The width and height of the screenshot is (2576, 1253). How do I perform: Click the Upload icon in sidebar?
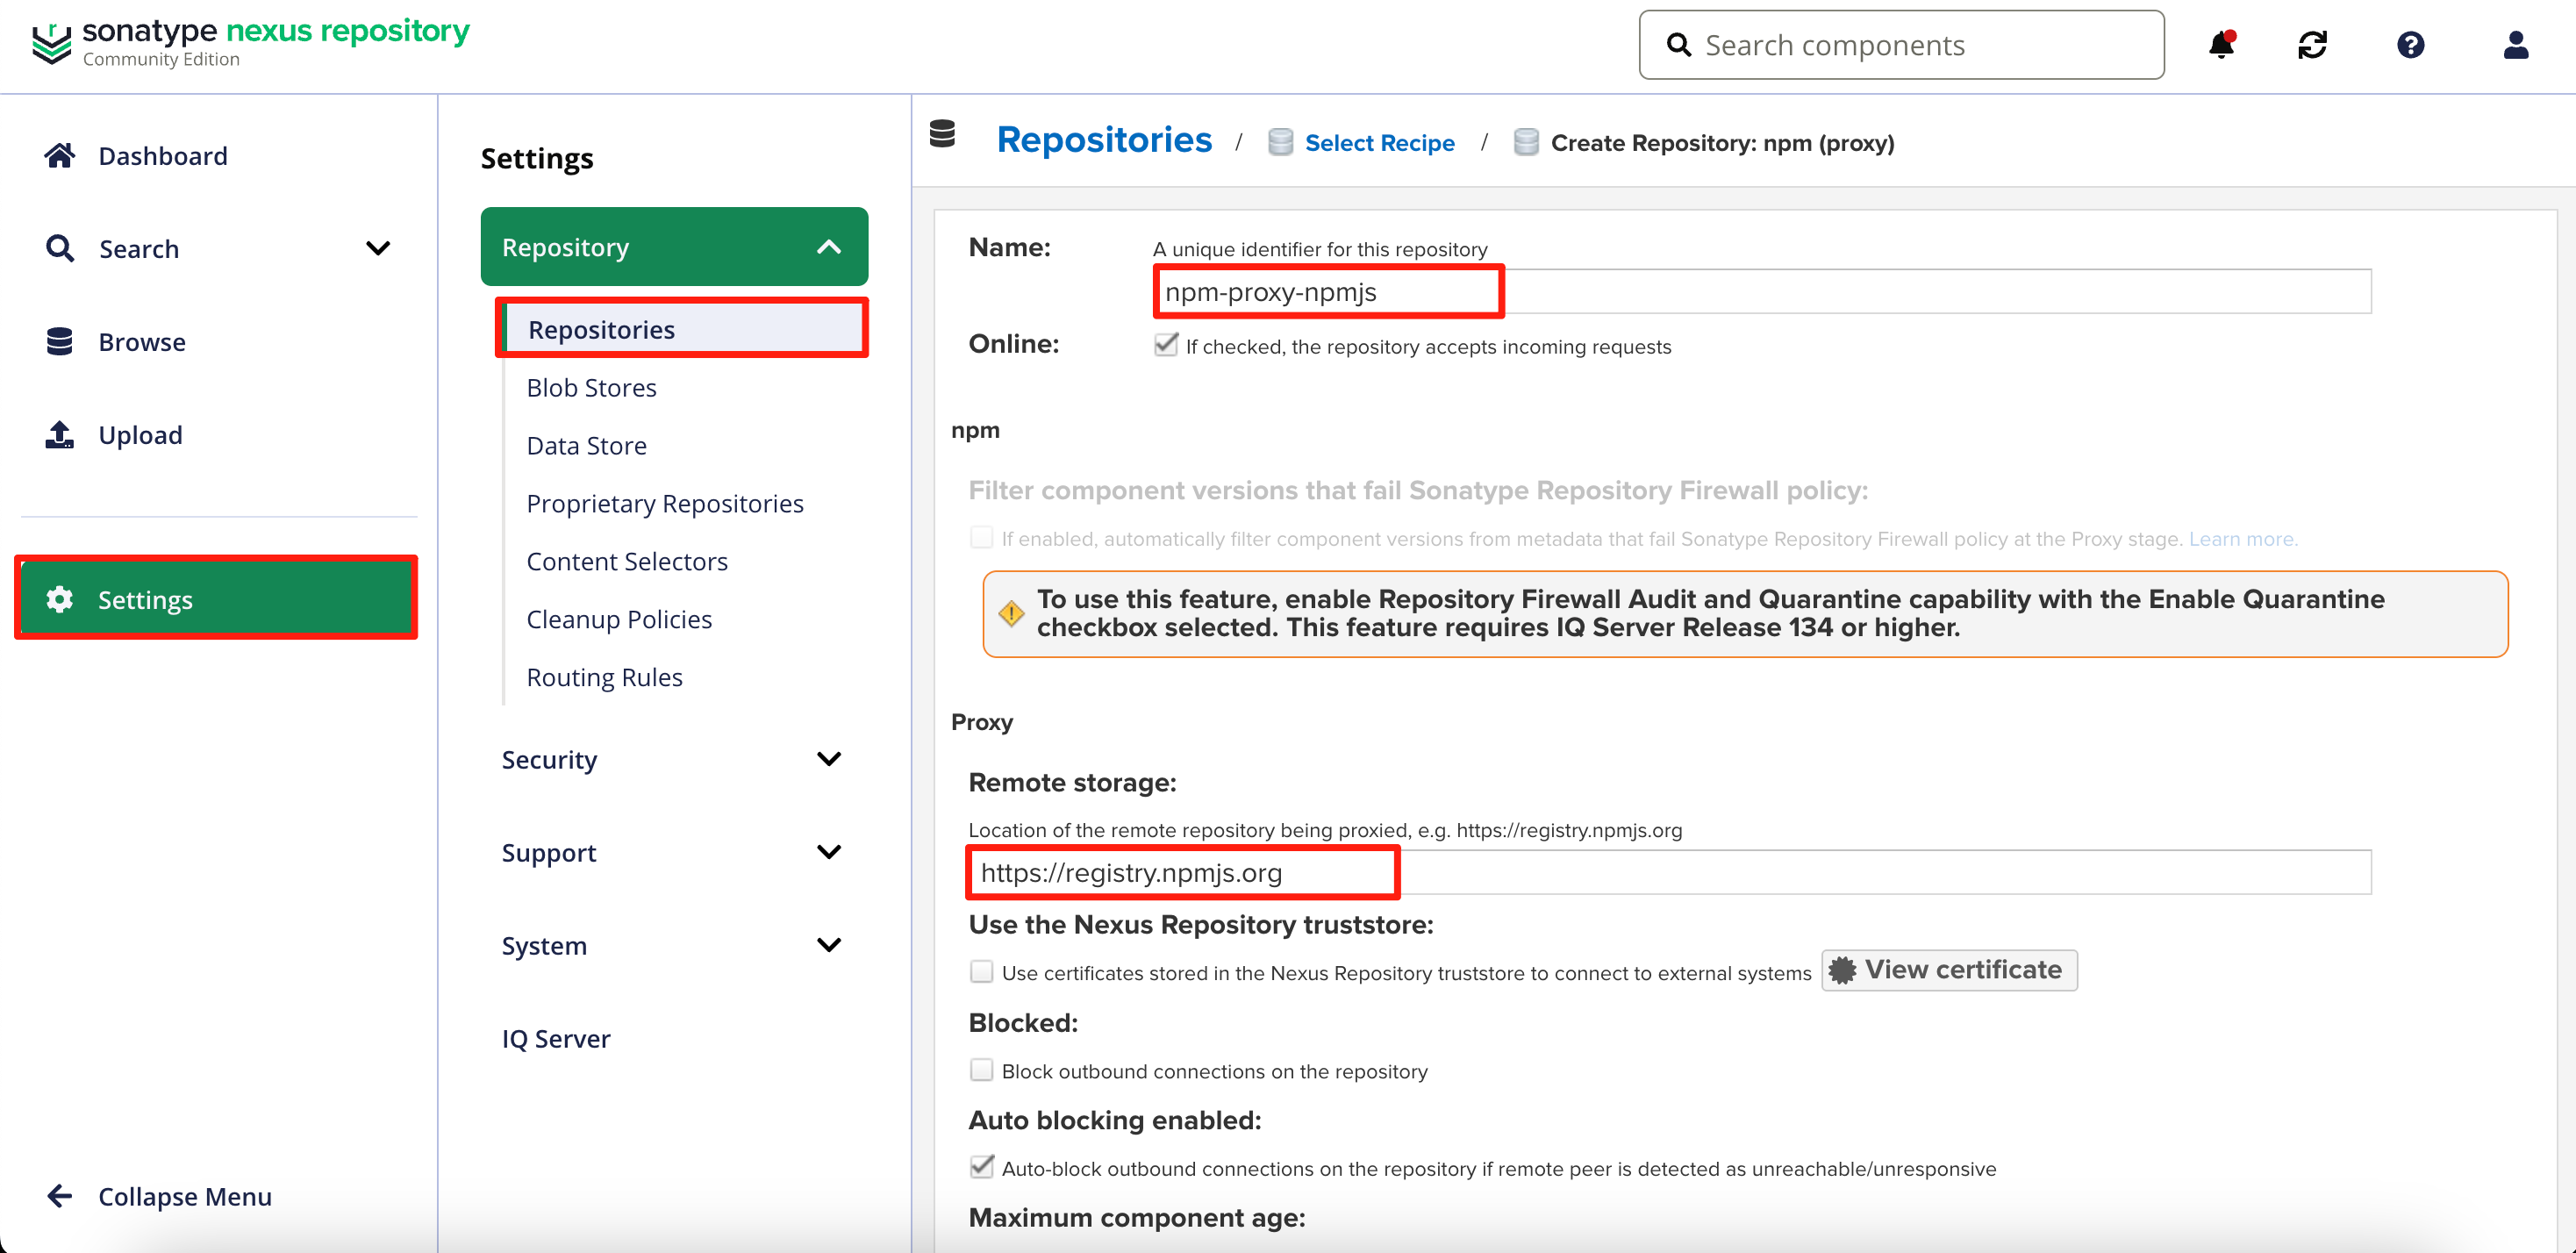point(60,435)
